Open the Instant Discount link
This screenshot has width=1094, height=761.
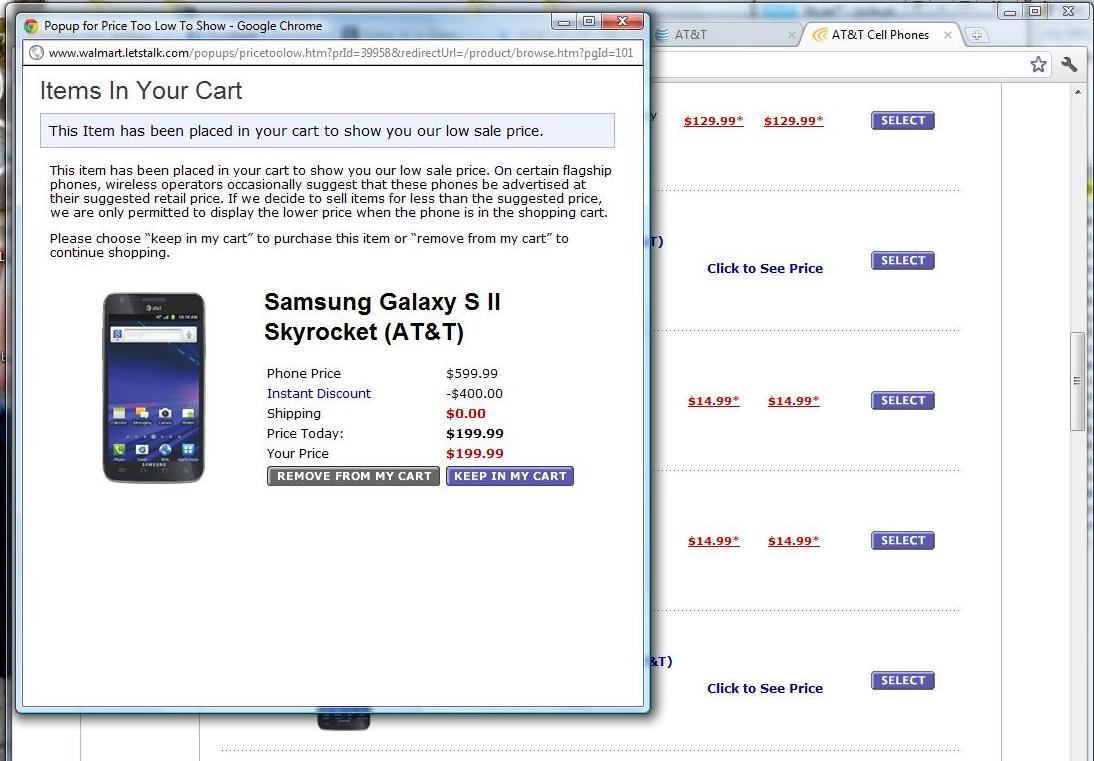pos(319,393)
